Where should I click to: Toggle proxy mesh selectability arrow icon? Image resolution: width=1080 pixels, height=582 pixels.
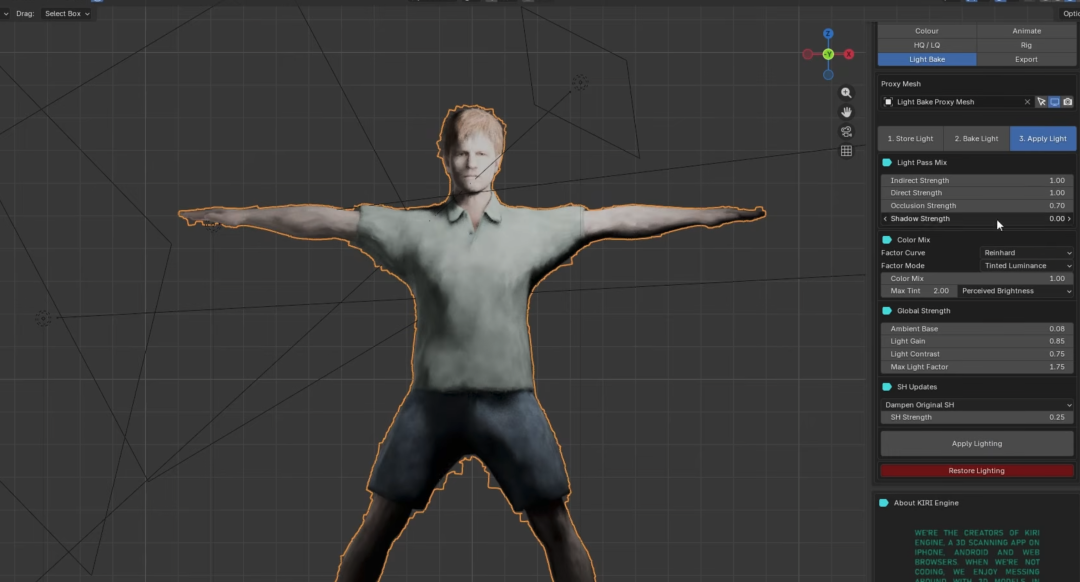[x=1041, y=102]
